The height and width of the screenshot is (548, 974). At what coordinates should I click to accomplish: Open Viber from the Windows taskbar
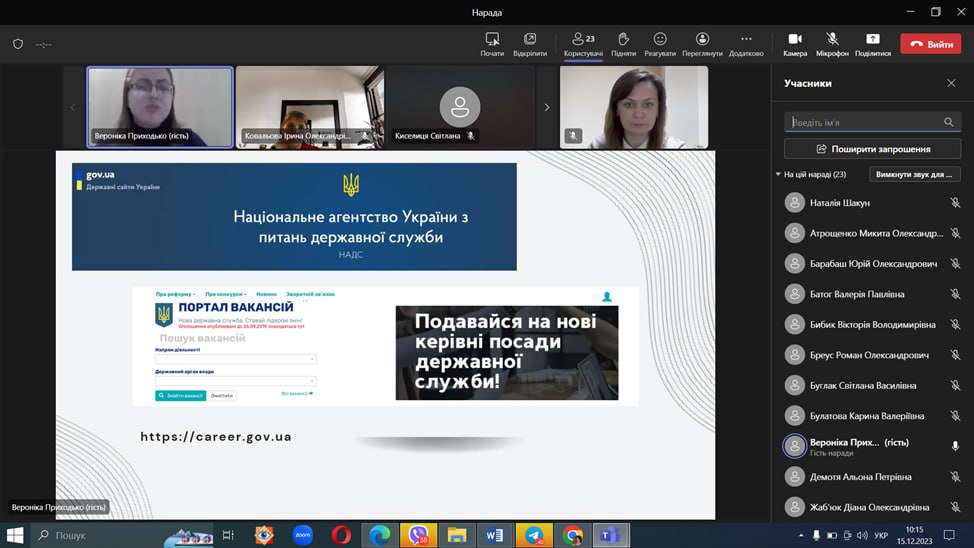[418, 535]
